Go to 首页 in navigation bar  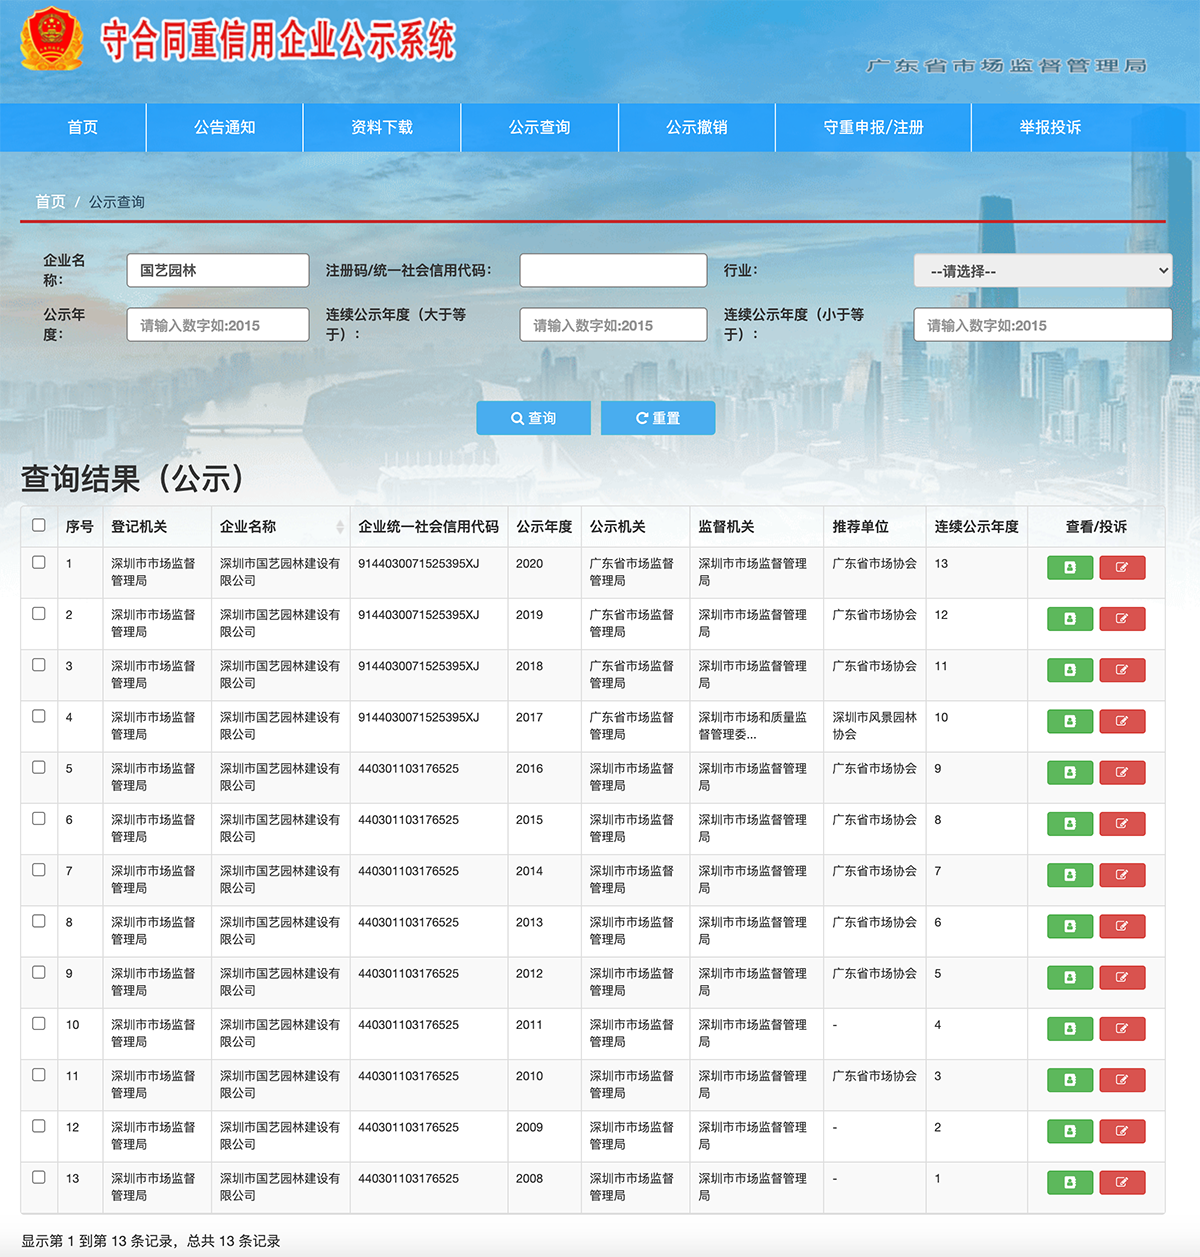coord(83,127)
